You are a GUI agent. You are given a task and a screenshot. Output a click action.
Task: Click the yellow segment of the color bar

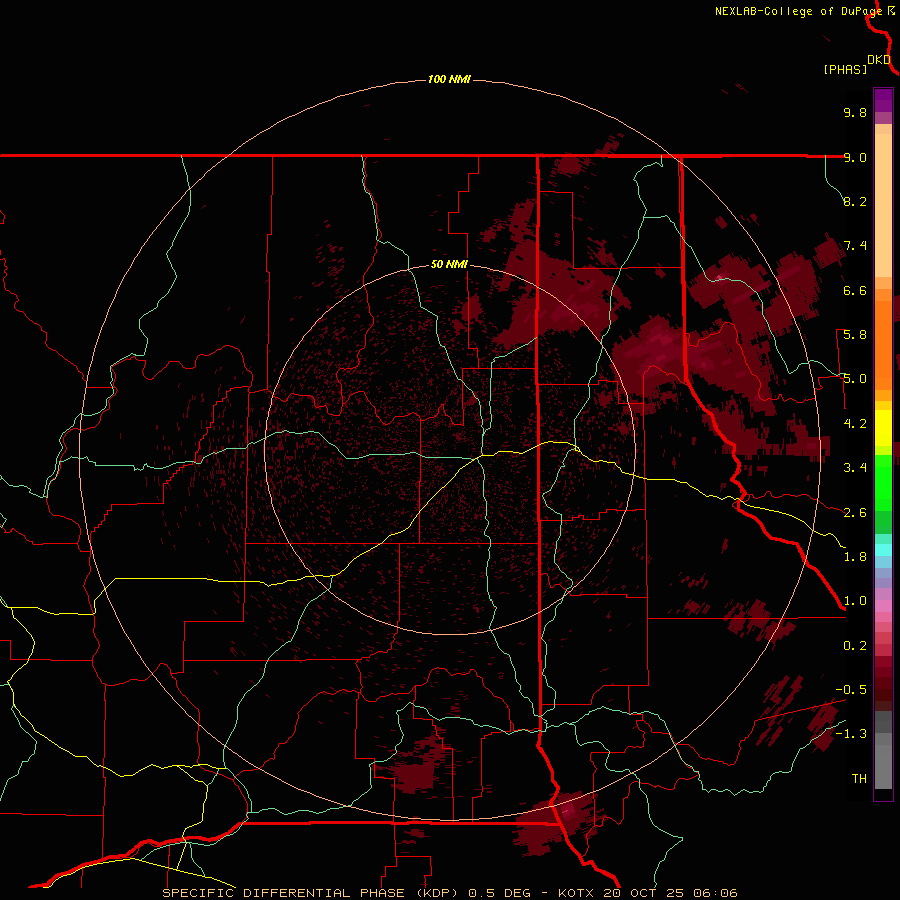[x=883, y=428]
